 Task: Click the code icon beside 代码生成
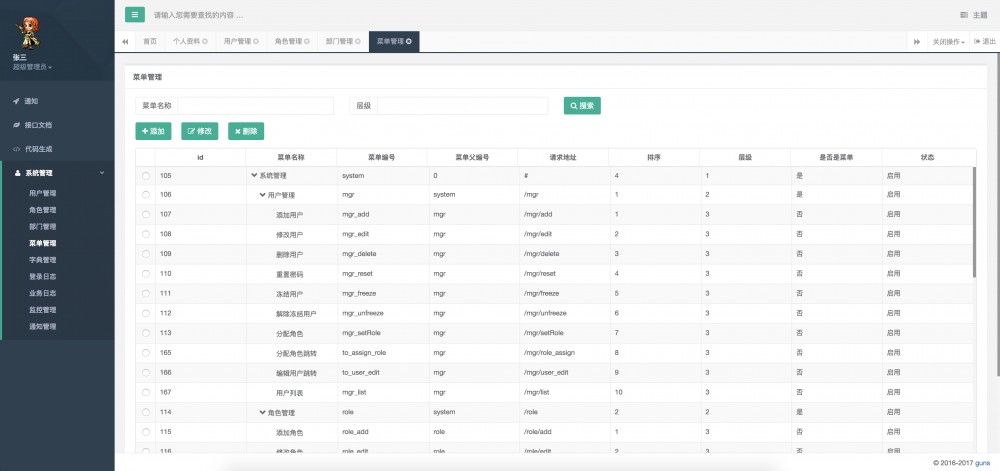pos(16,149)
